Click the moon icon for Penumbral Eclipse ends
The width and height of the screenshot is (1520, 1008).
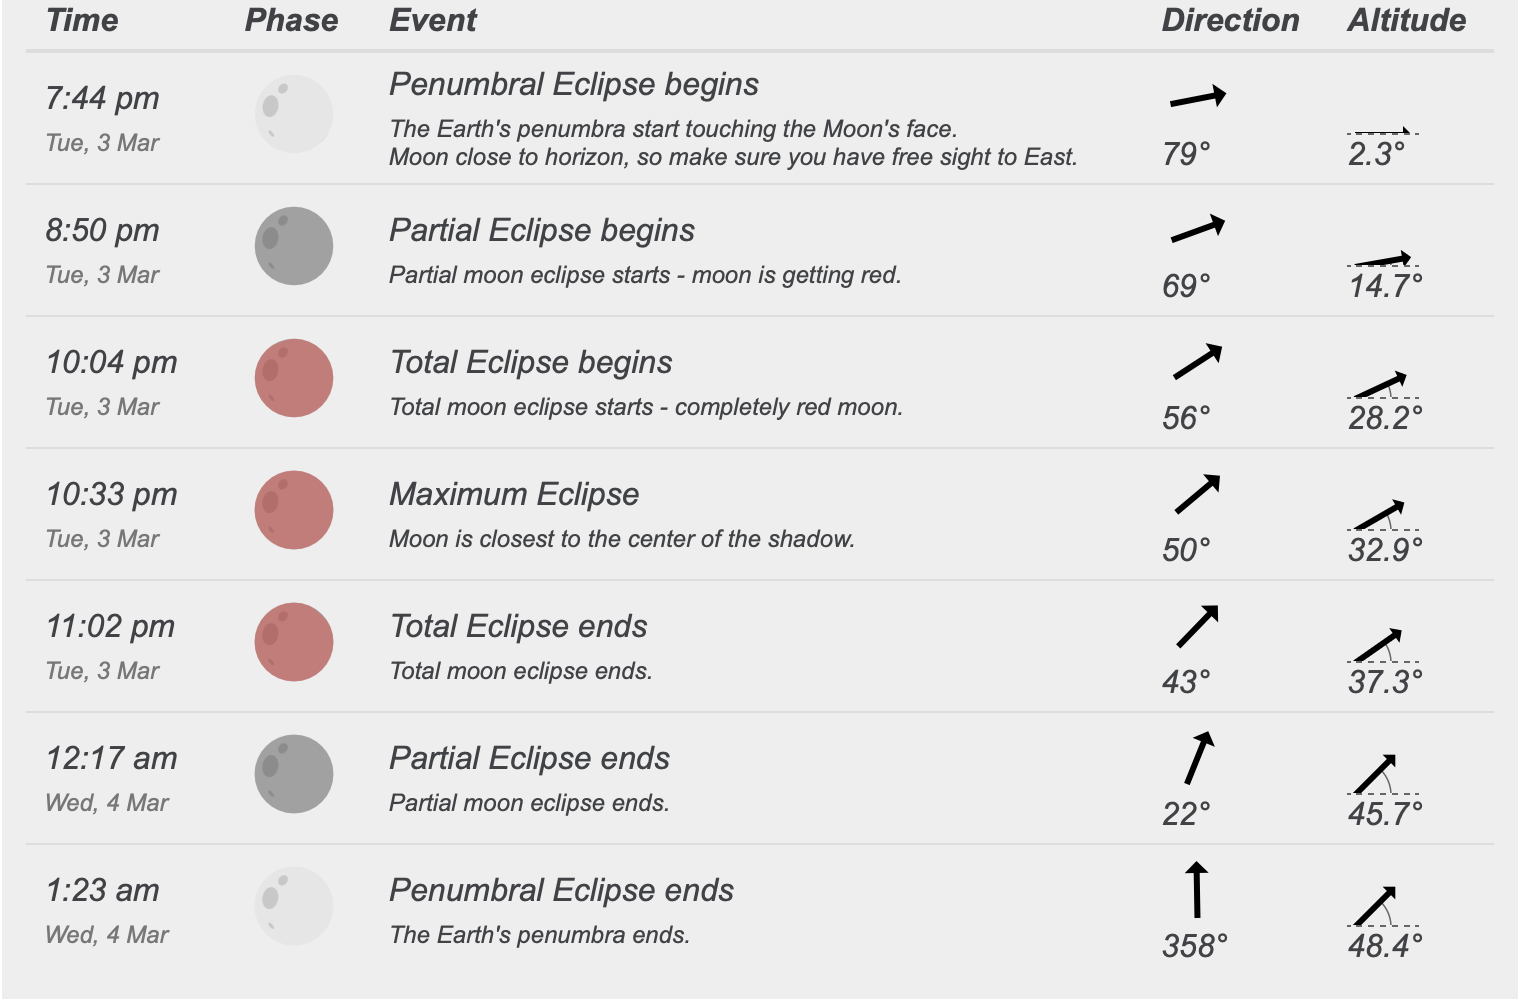pyautogui.click(x=293, y=906)
